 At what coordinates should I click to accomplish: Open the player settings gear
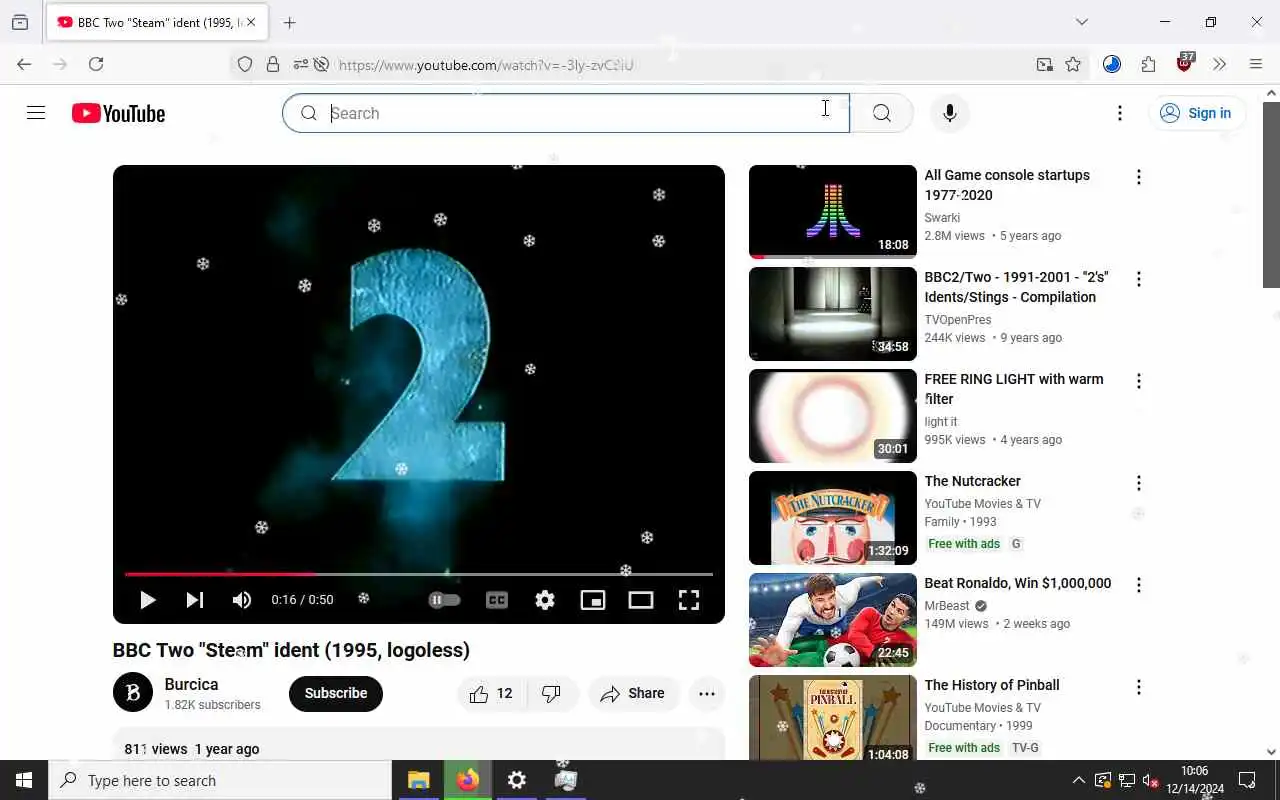coord(545,600)
